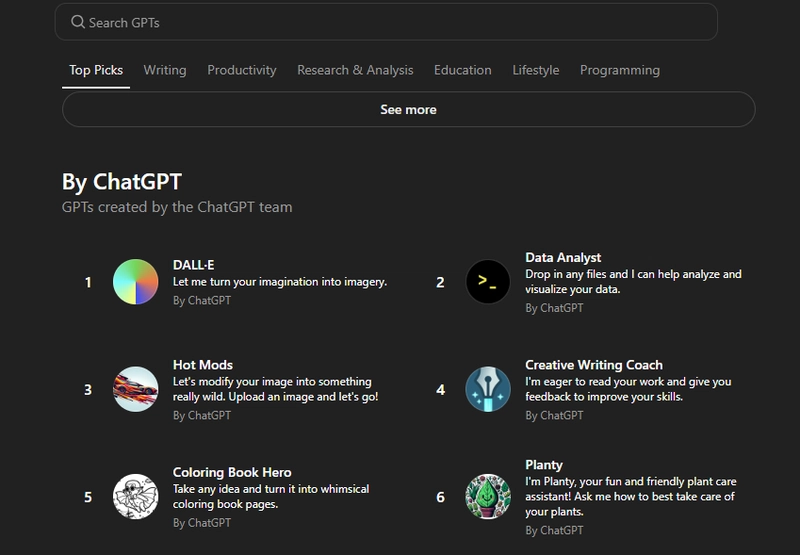This screenshot has height=555, width=800.
Task: Focus the Search GPTs input field
Action: coord(386,22)
